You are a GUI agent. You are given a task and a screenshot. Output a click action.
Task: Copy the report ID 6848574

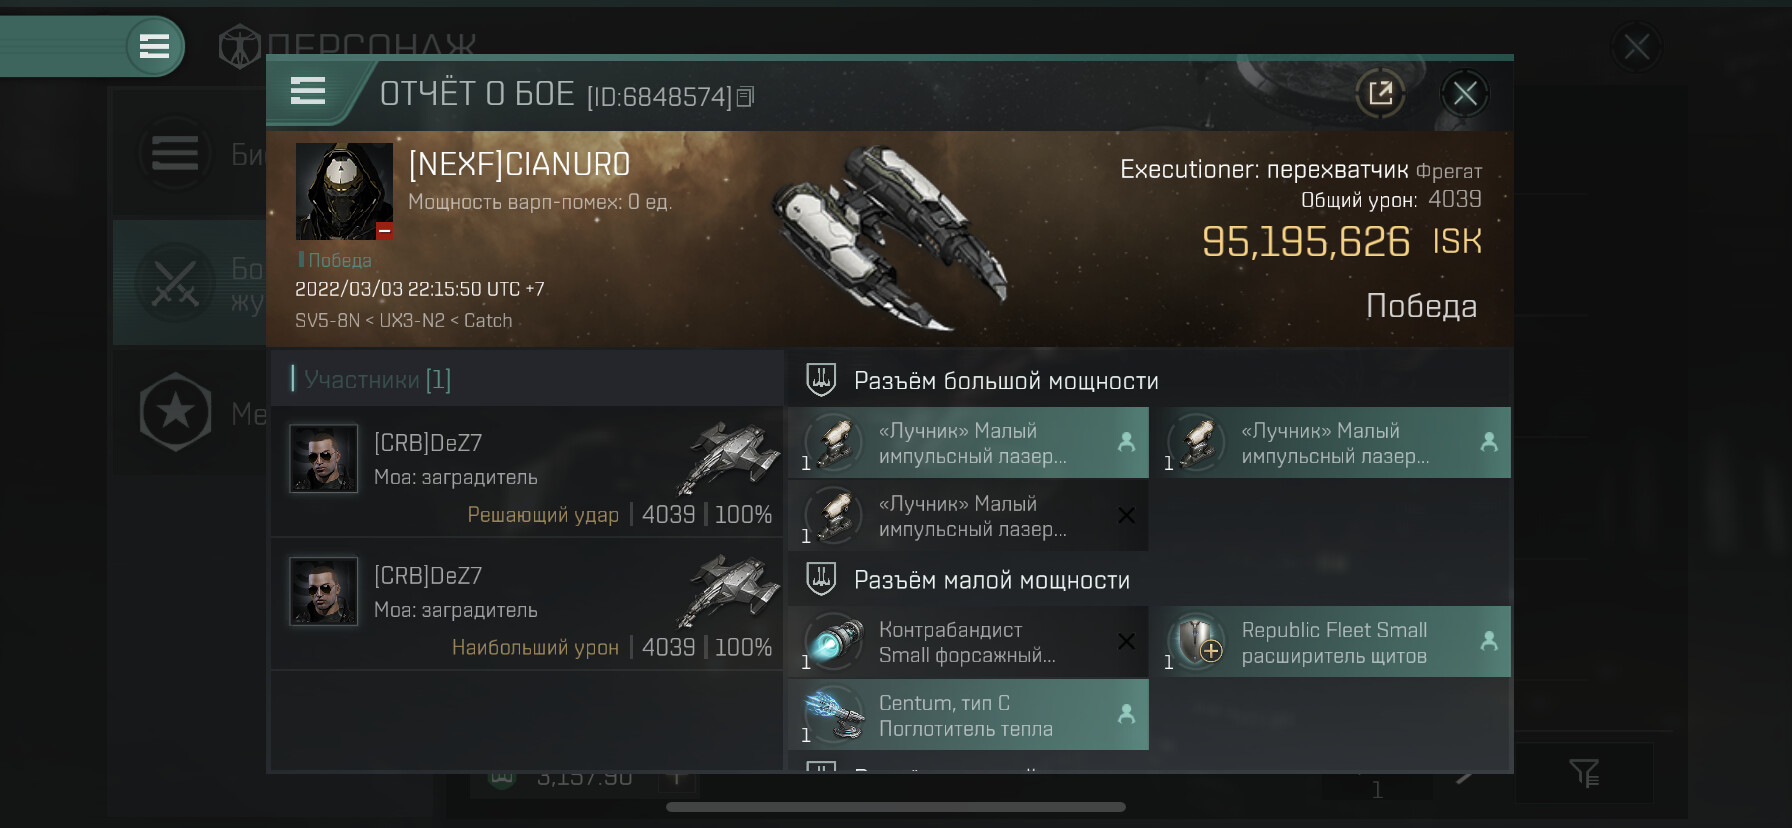point(745,97)
